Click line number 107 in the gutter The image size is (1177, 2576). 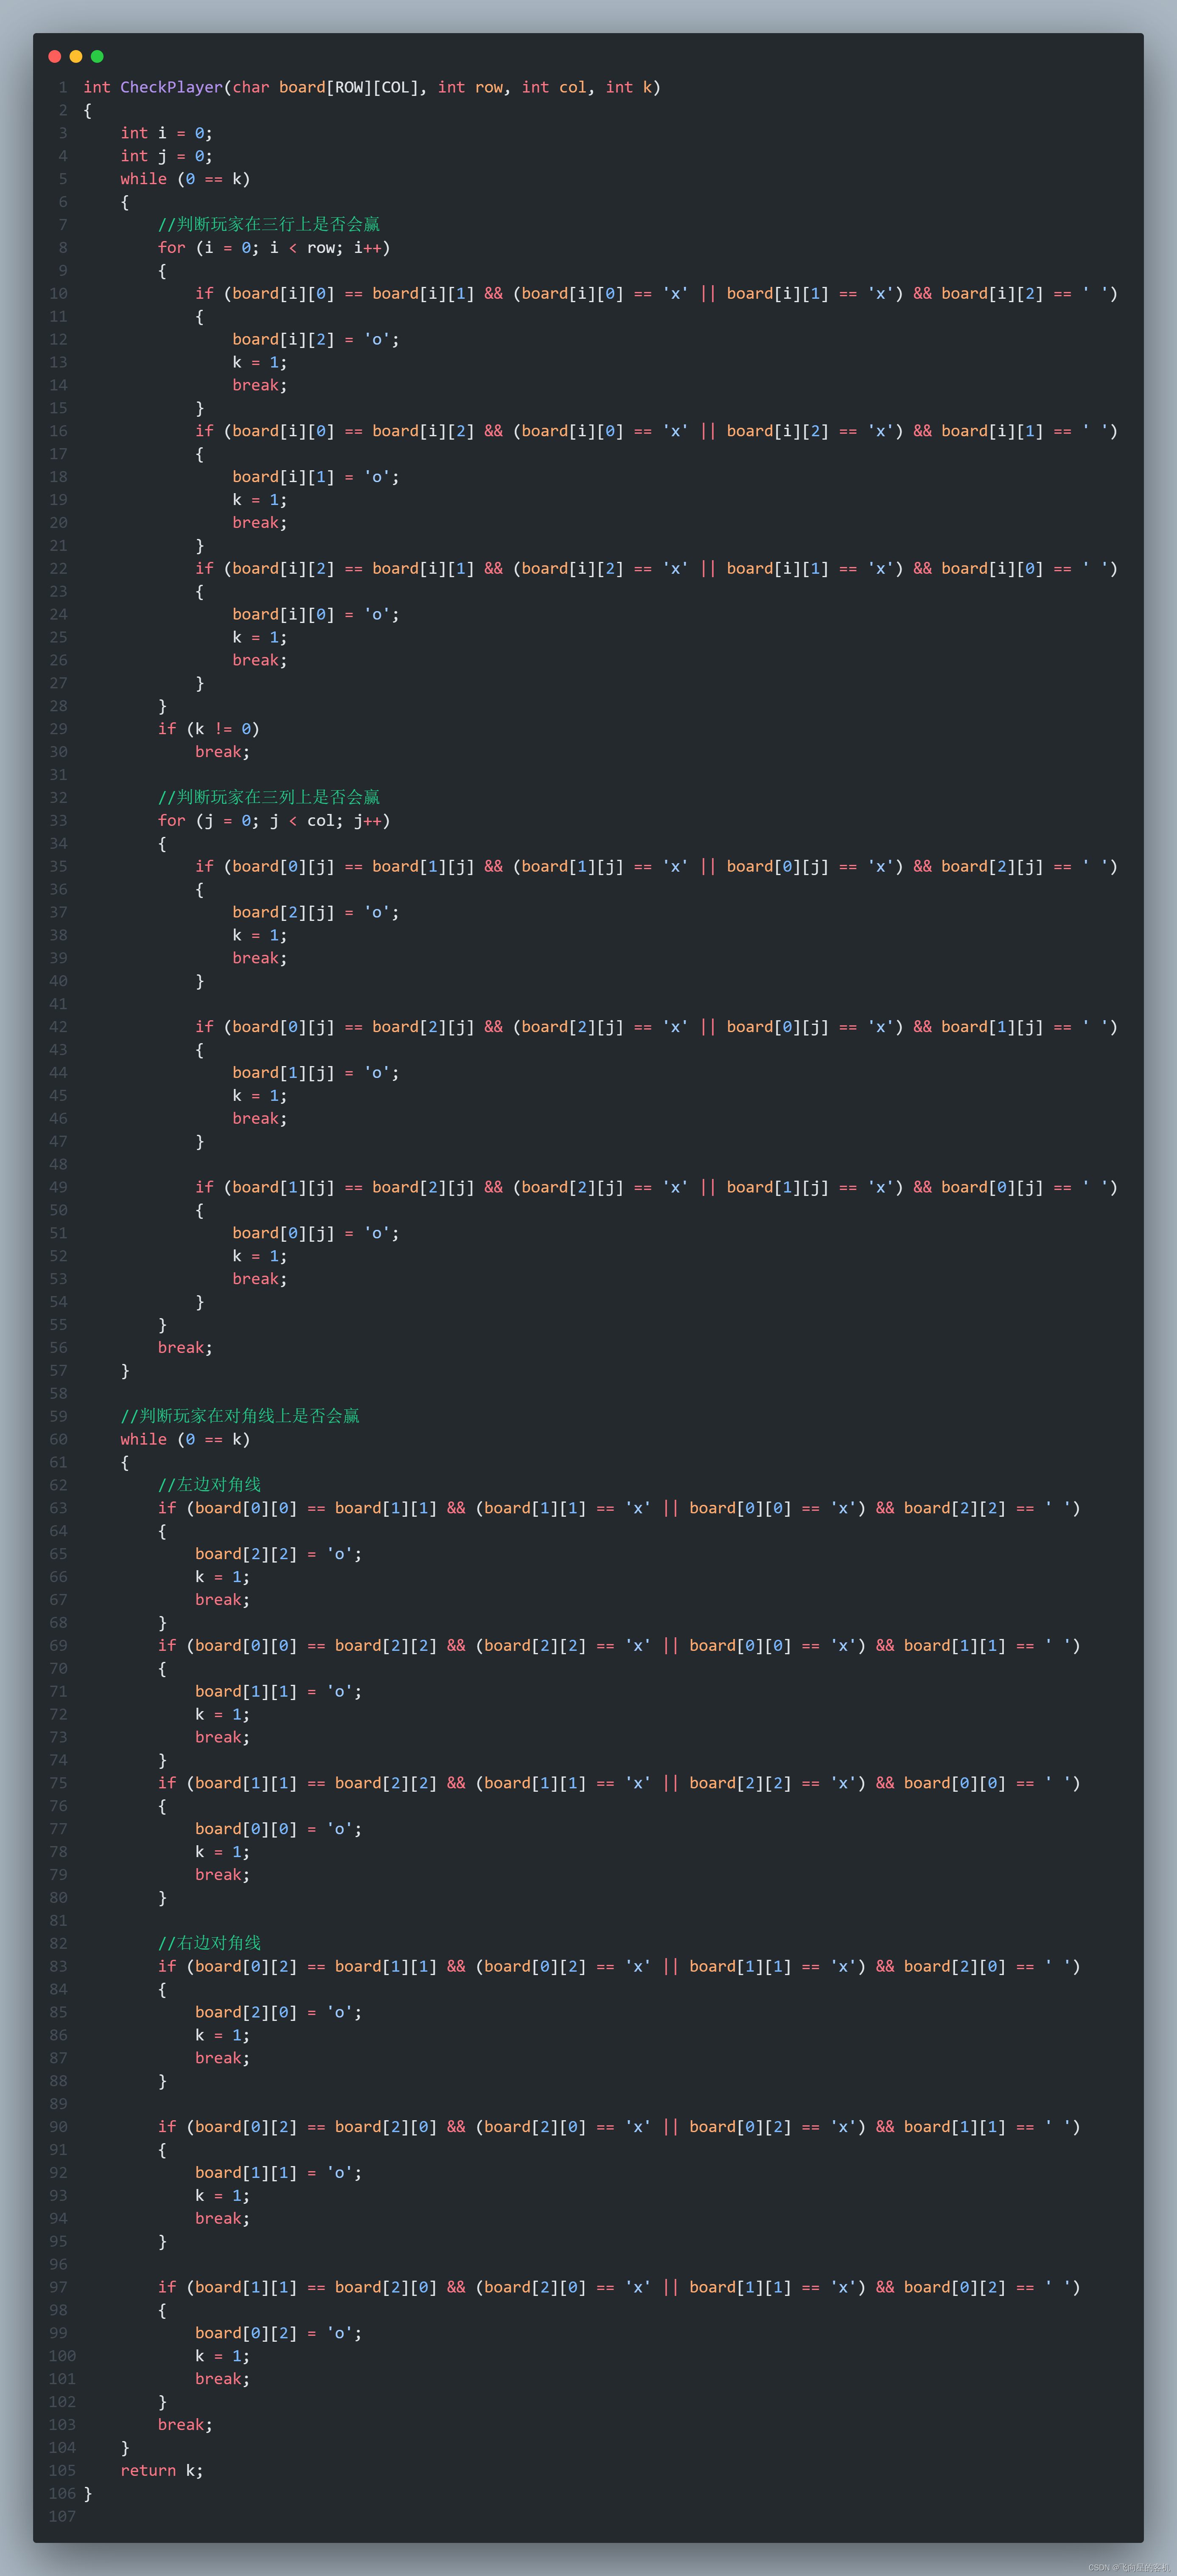62,2516
